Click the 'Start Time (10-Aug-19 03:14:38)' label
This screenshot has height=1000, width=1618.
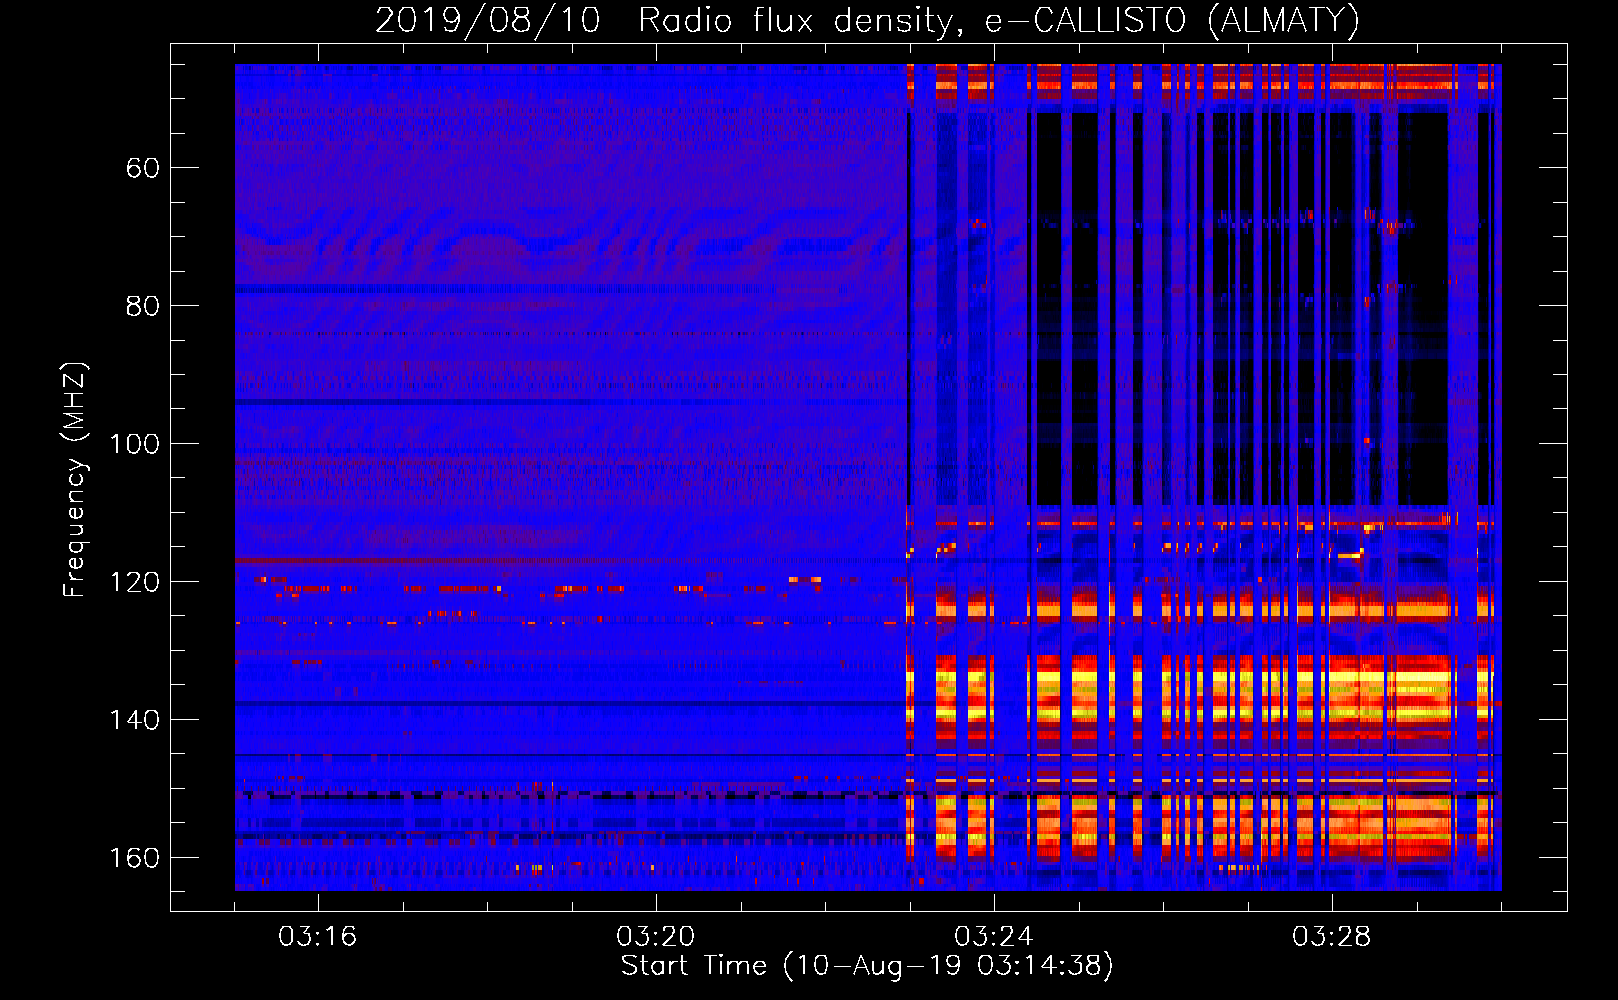(x=867, y=966)
